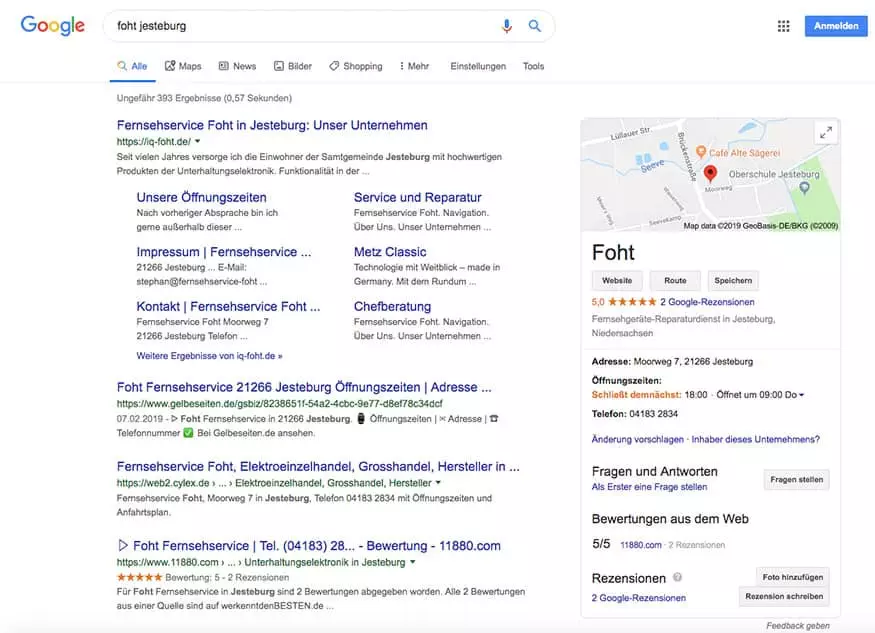The width and height of the screenshot is (875, 633).
Task: Click the Oberschule Jesteburg map marker
Action: 804,188
